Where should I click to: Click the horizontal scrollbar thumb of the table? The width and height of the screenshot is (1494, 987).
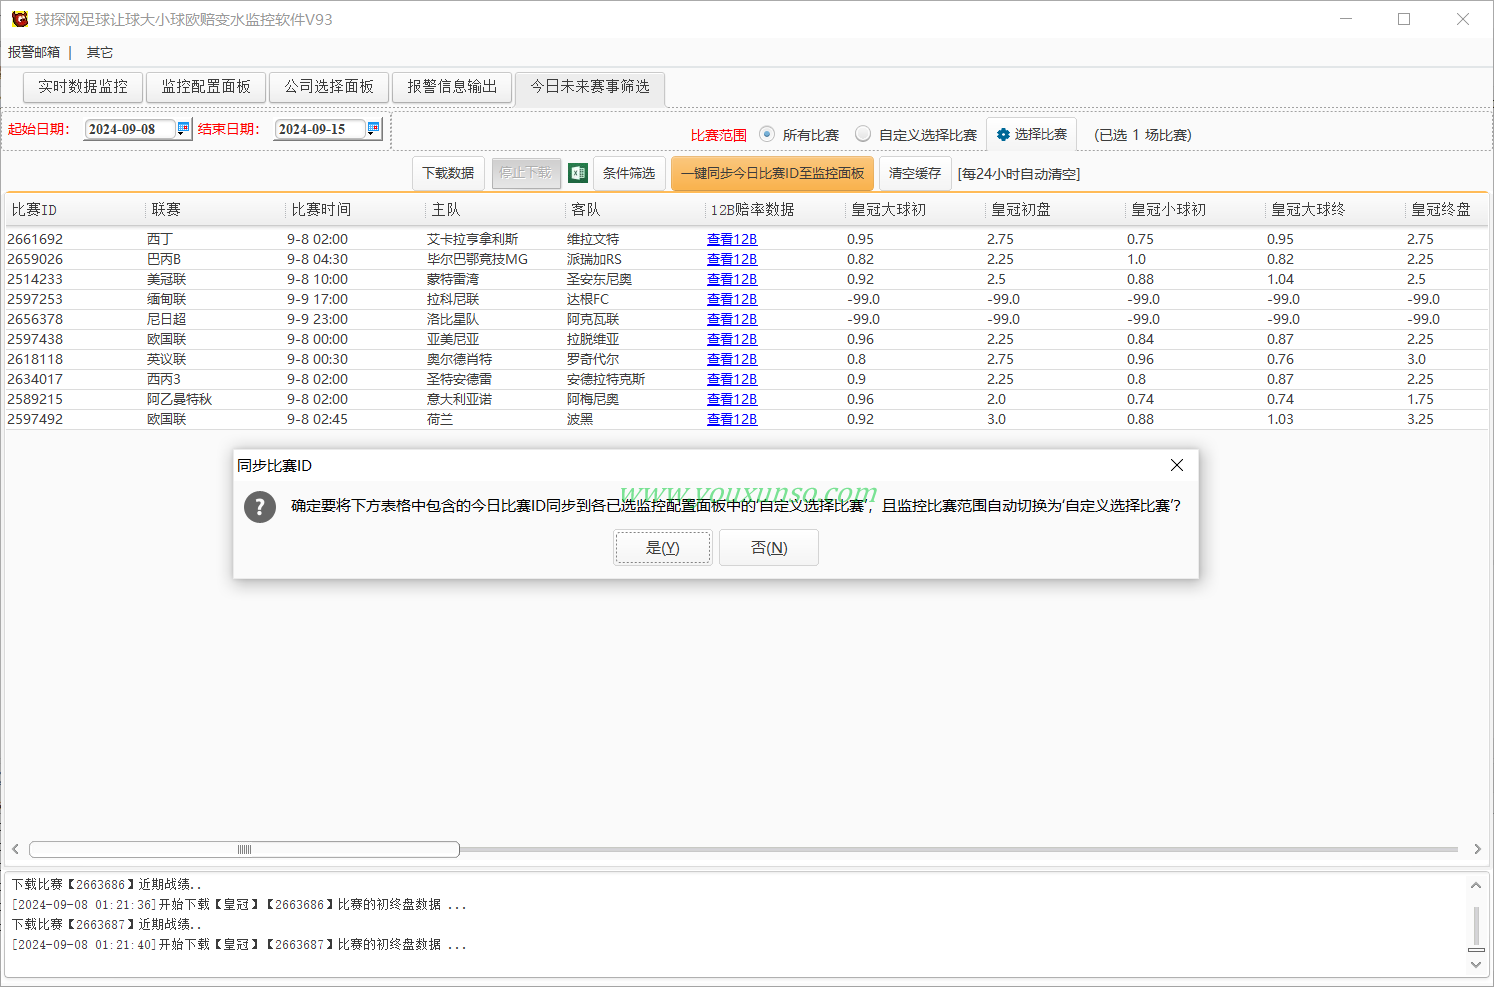pos(244,849)
